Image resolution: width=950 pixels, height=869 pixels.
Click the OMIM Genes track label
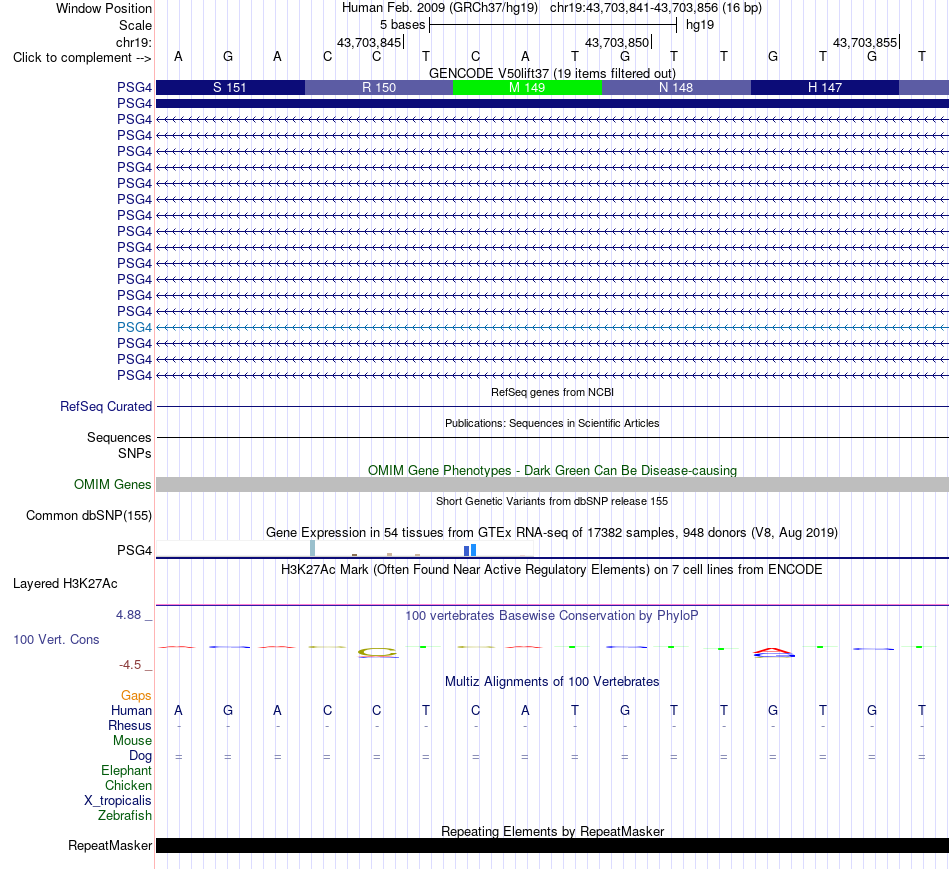113,484
